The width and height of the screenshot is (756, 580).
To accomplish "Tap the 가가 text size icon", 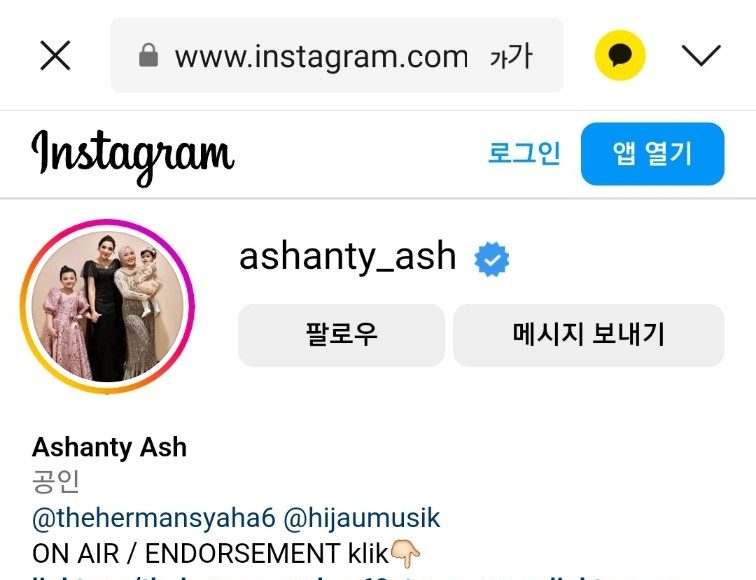I will [x=511, y=56].
